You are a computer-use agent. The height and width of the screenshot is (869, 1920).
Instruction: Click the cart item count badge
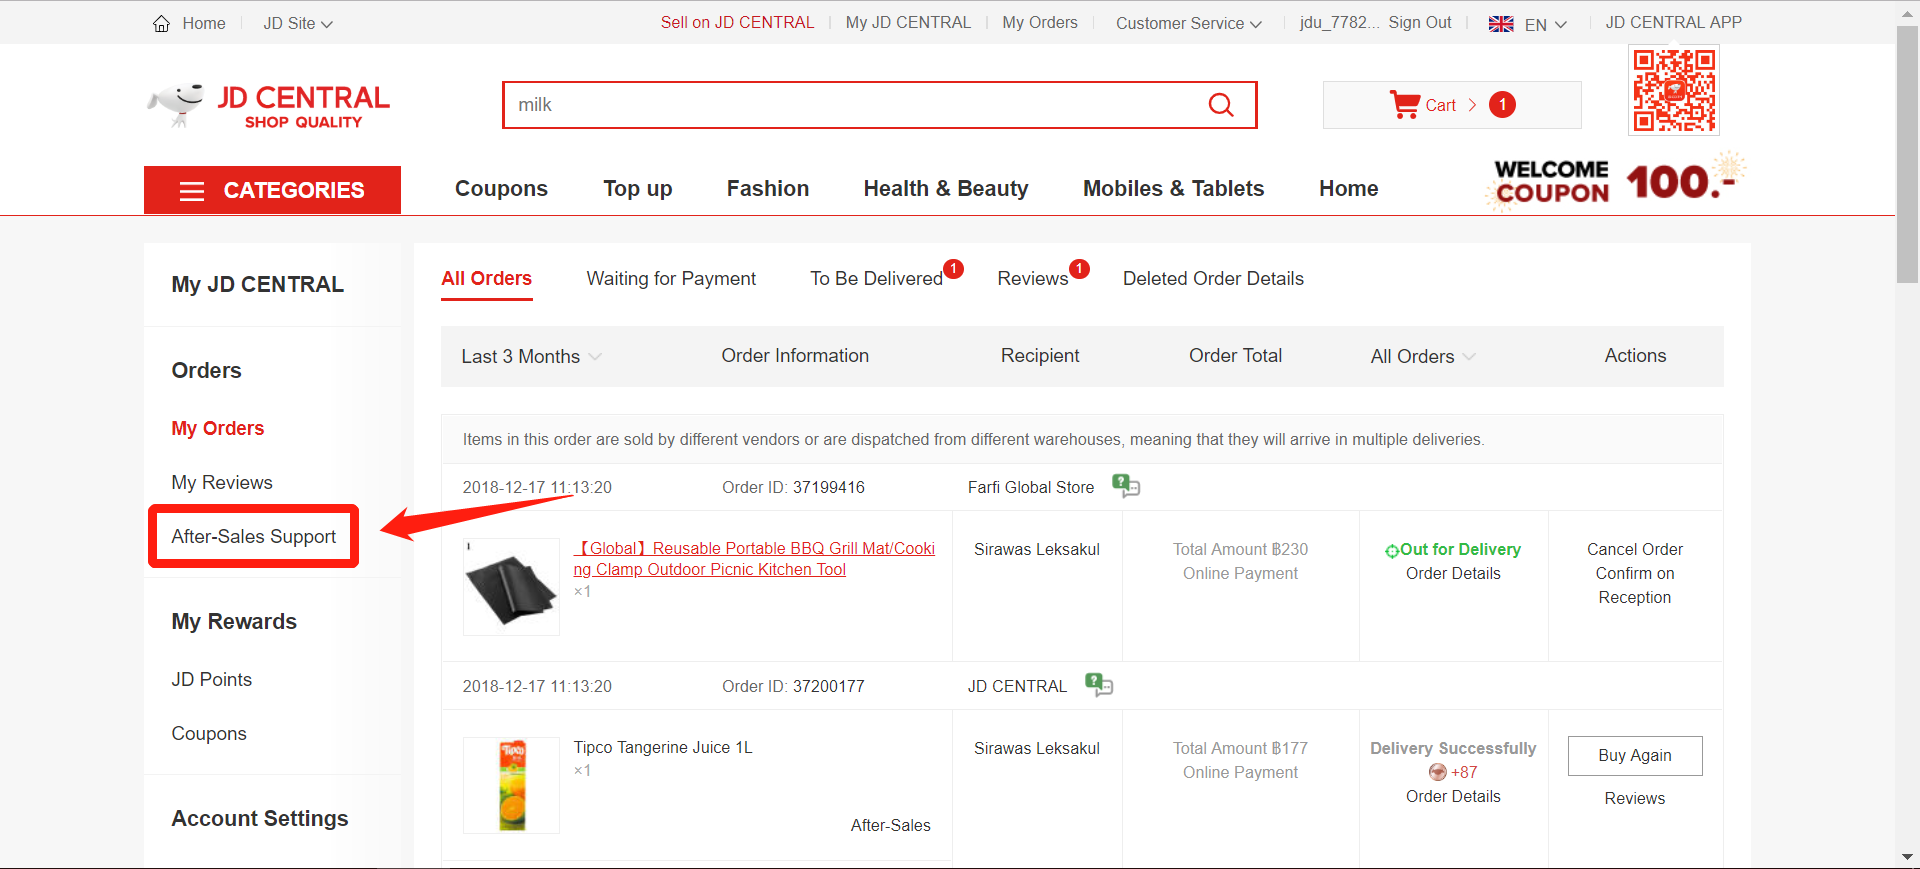(x=1502, y=105)
